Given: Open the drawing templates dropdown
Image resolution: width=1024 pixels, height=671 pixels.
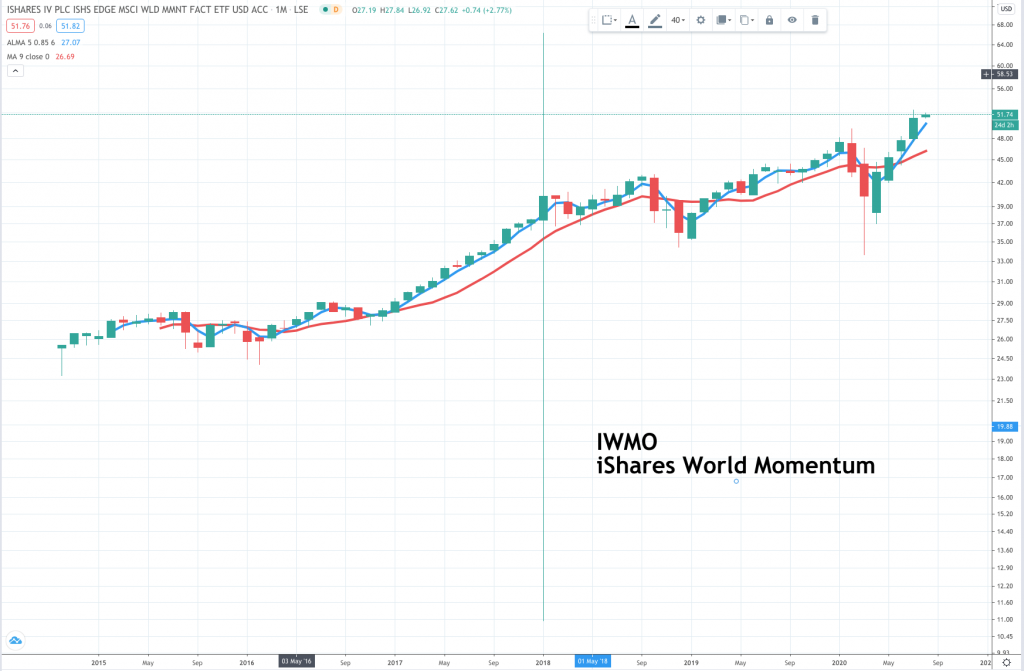Looking at the screenshot, I should pyautogui.click(x=609, y=20).
